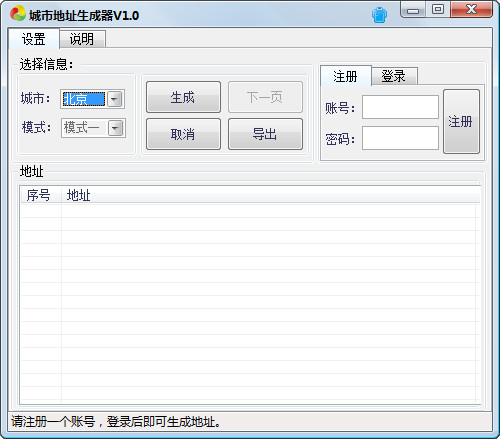This screenshot has width=500, height=439.
Task: Expand the 模式 dropdown arrow
Action: coord(116,128)
